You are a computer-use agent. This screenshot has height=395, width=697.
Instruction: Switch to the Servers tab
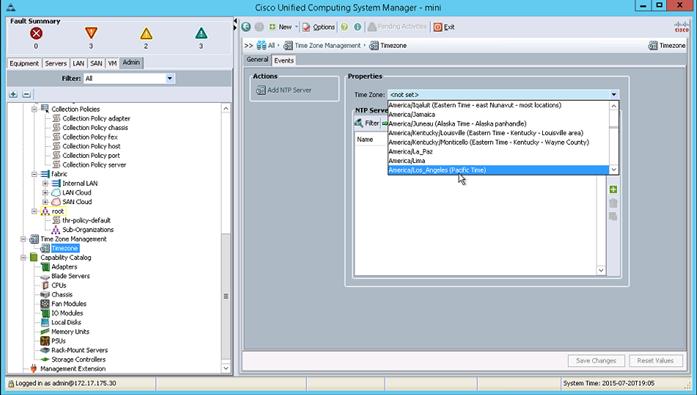(x=56, y=64)
